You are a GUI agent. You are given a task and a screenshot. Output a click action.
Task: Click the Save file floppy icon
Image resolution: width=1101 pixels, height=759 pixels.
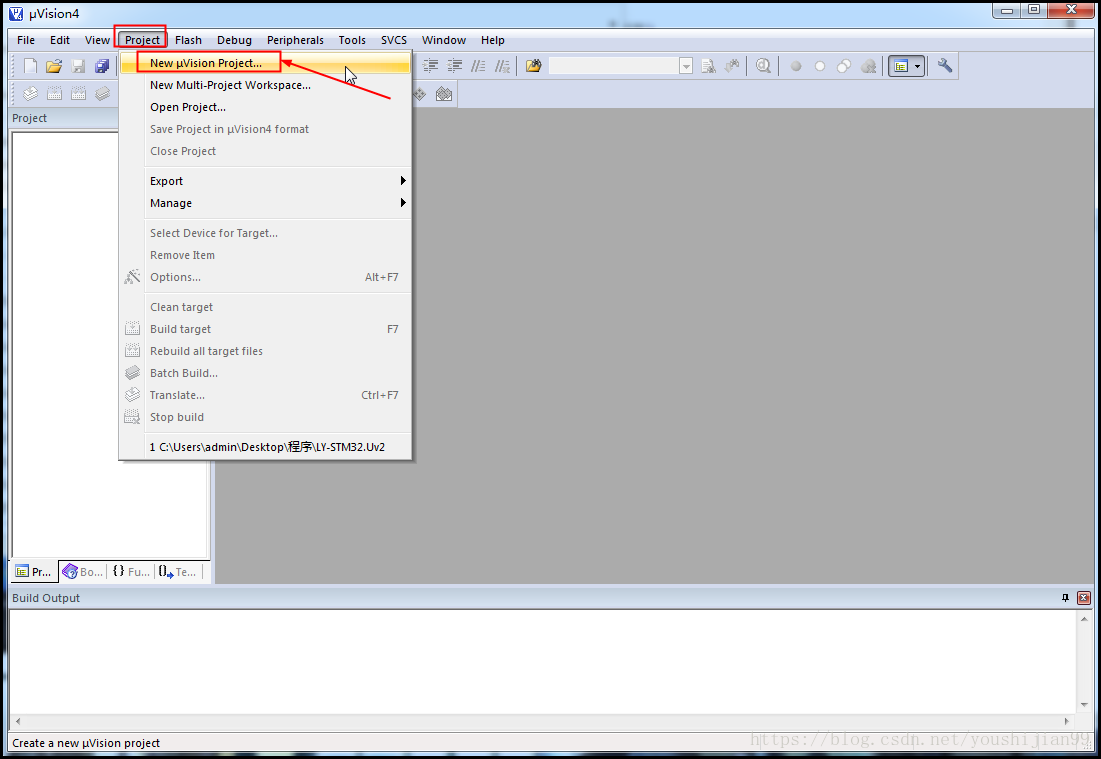coord(78,66)
